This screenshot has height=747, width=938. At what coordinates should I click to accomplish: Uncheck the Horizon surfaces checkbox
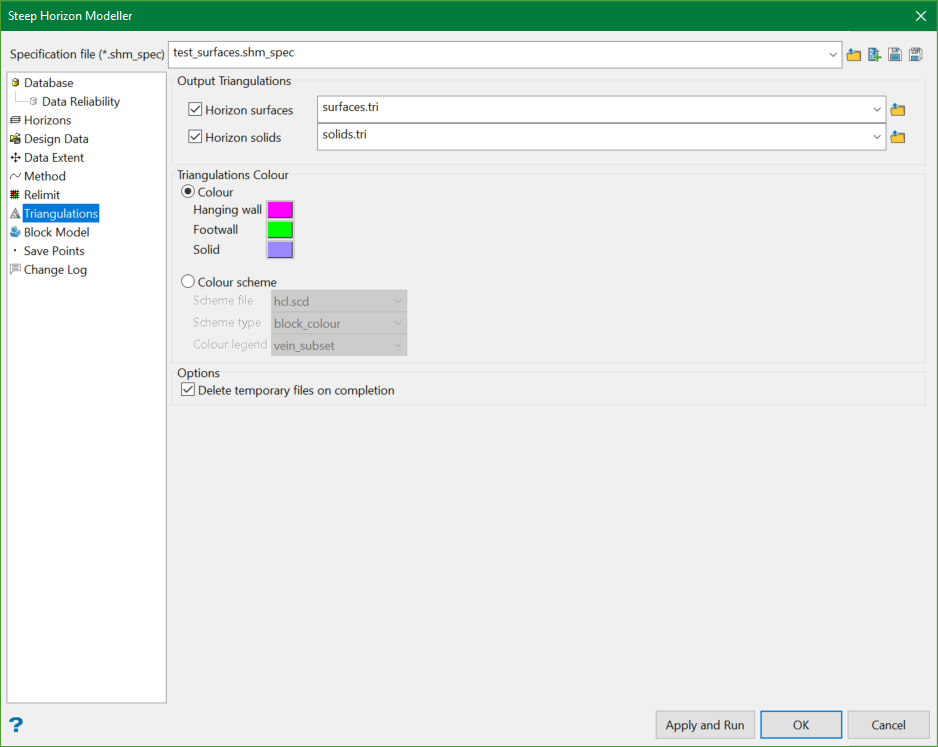[x=195, y=110]
